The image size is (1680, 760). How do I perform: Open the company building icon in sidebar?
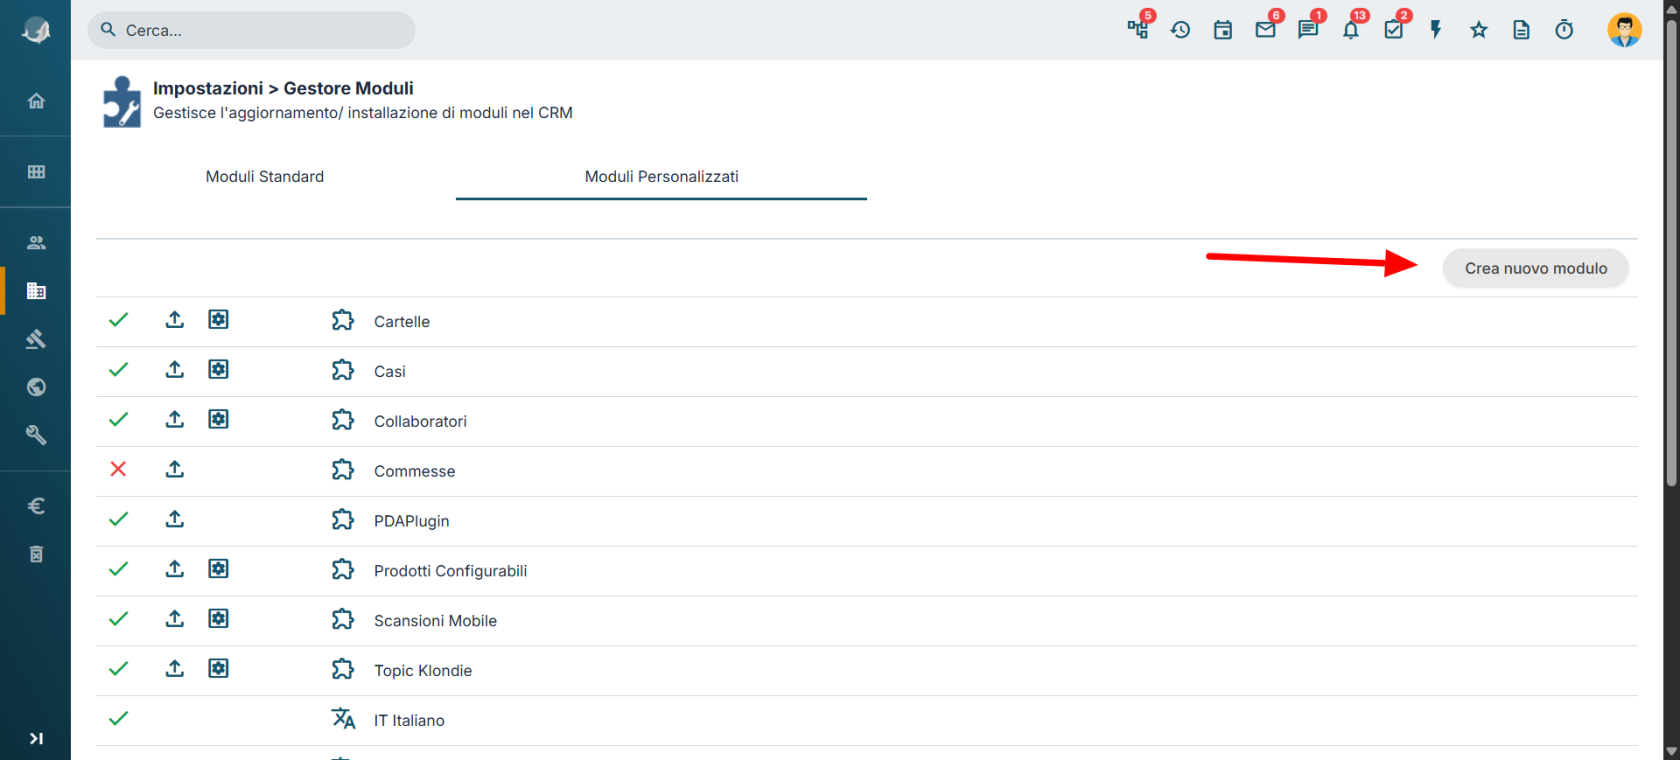click(36, 291)
